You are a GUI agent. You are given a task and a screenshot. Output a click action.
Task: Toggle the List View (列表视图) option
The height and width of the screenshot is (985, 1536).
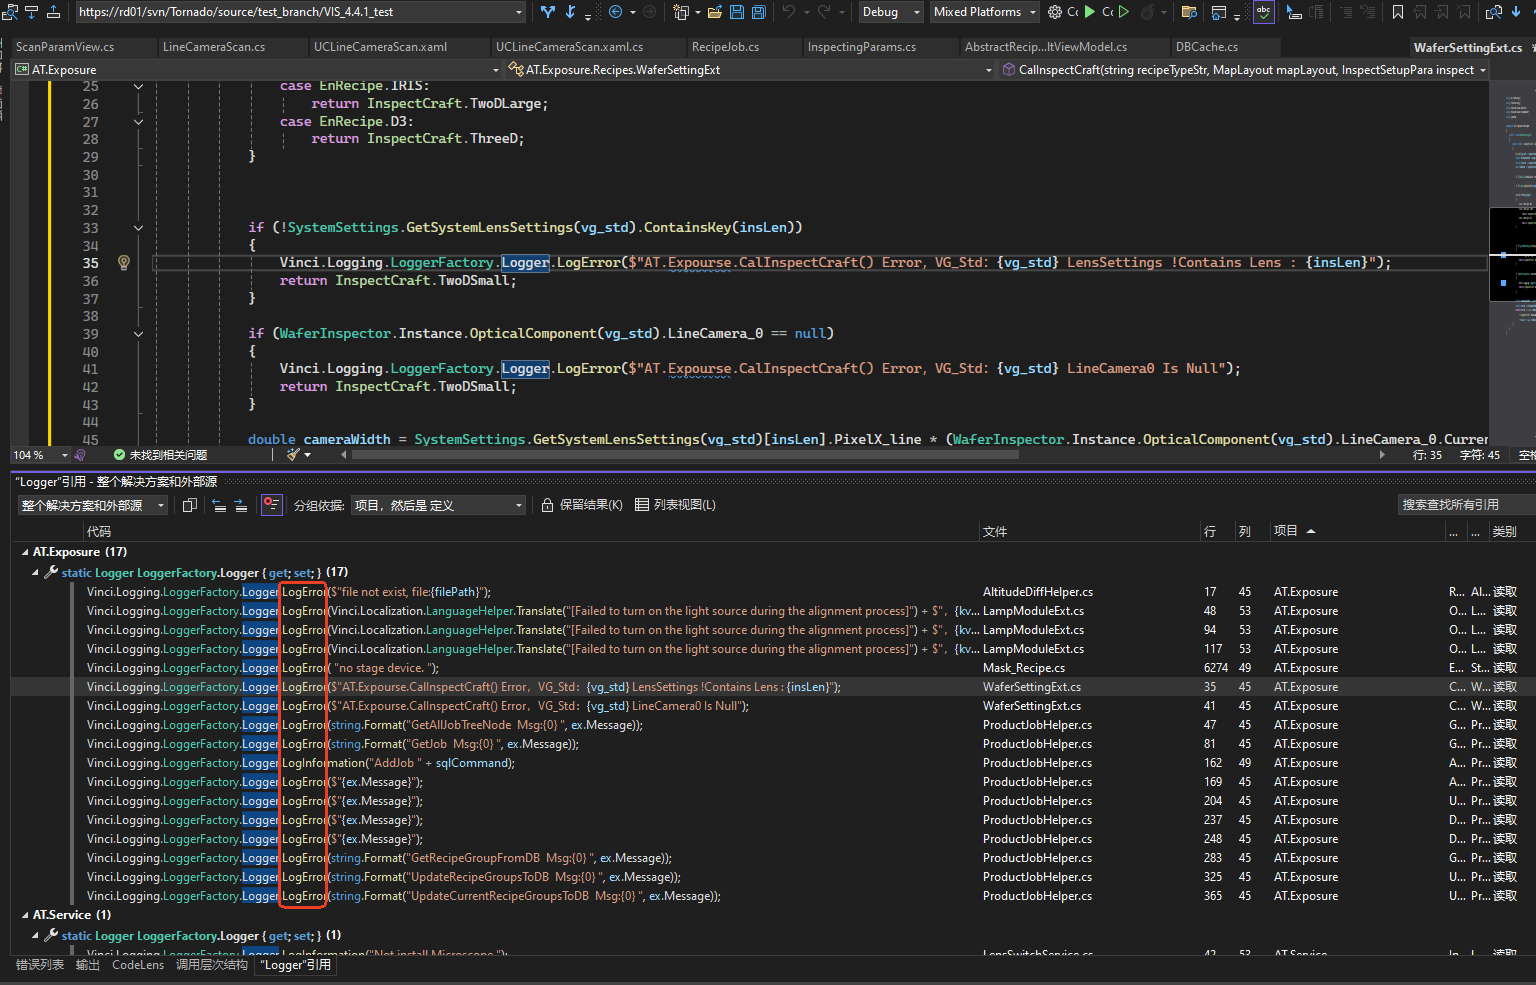tap(675, 505)
